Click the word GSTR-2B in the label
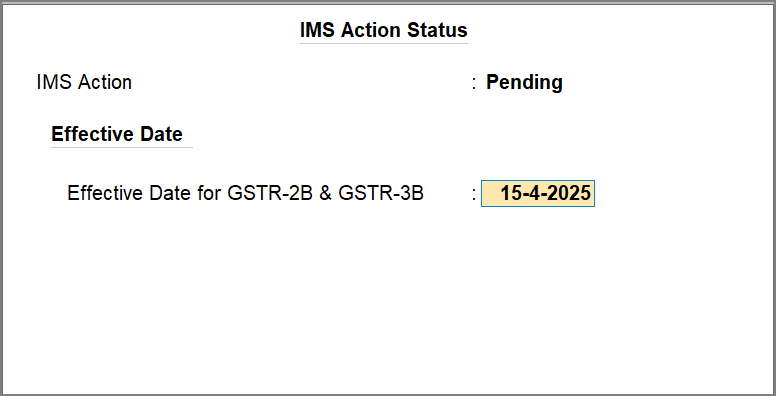This screenshot has width=776, height=396. 270,193
